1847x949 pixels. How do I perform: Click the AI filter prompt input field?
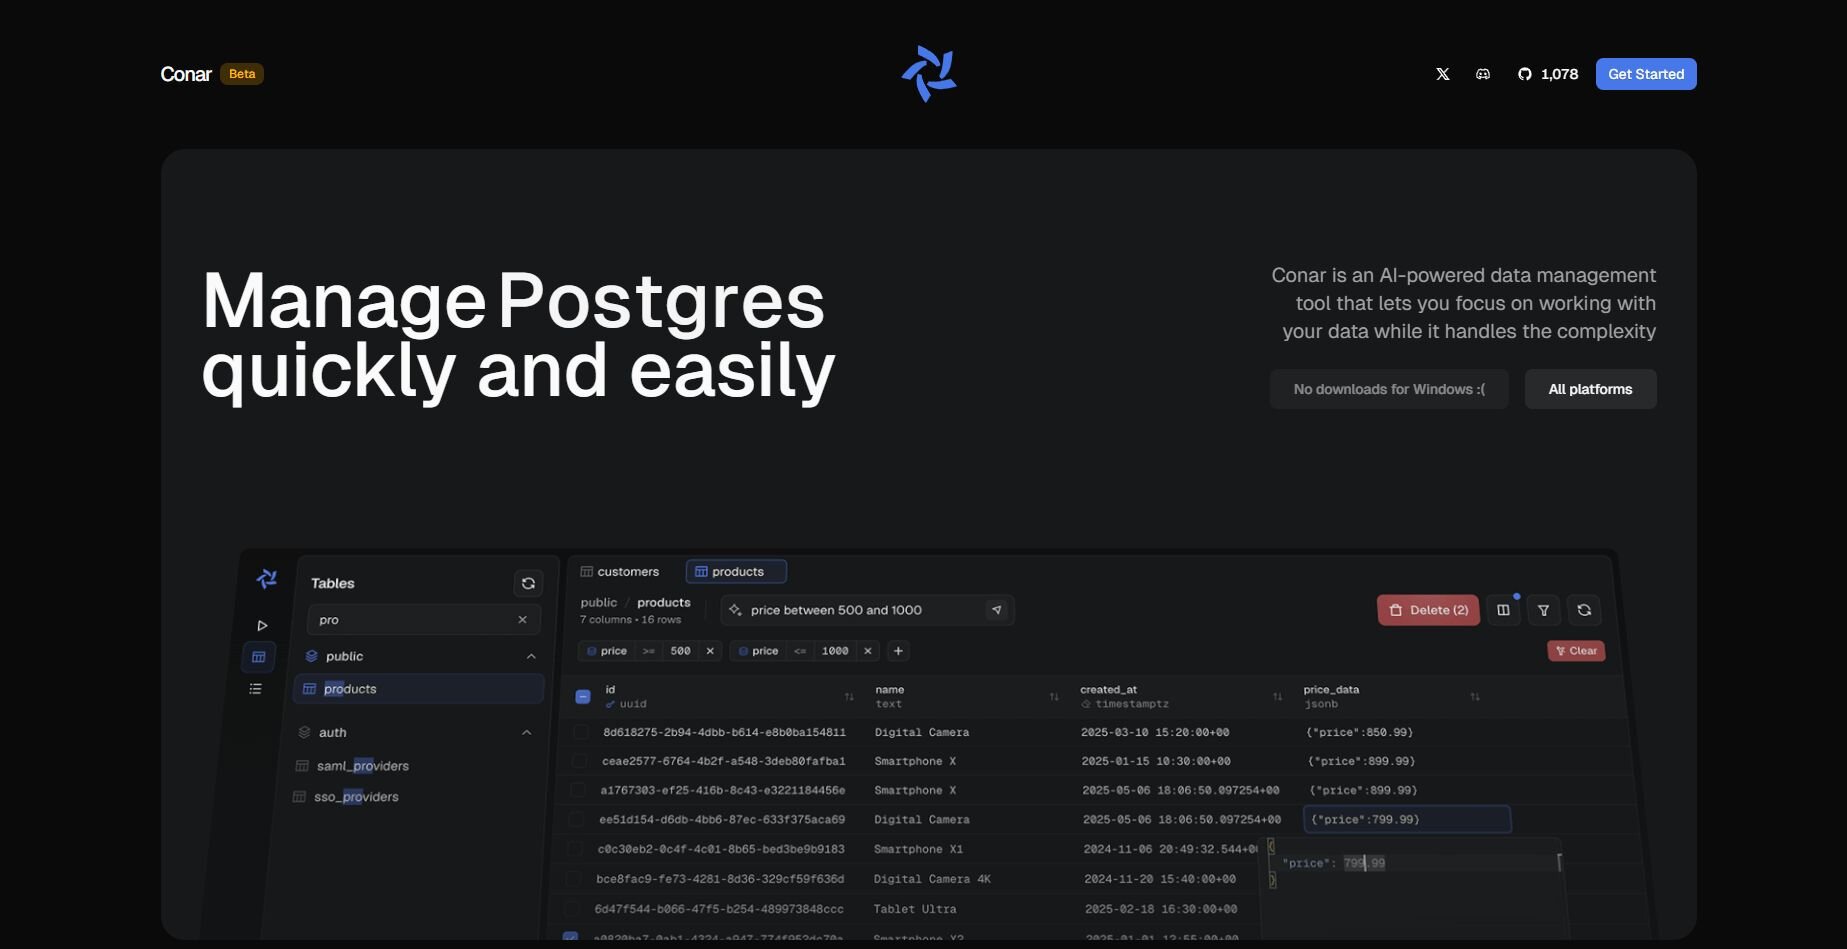pos(860,610)
